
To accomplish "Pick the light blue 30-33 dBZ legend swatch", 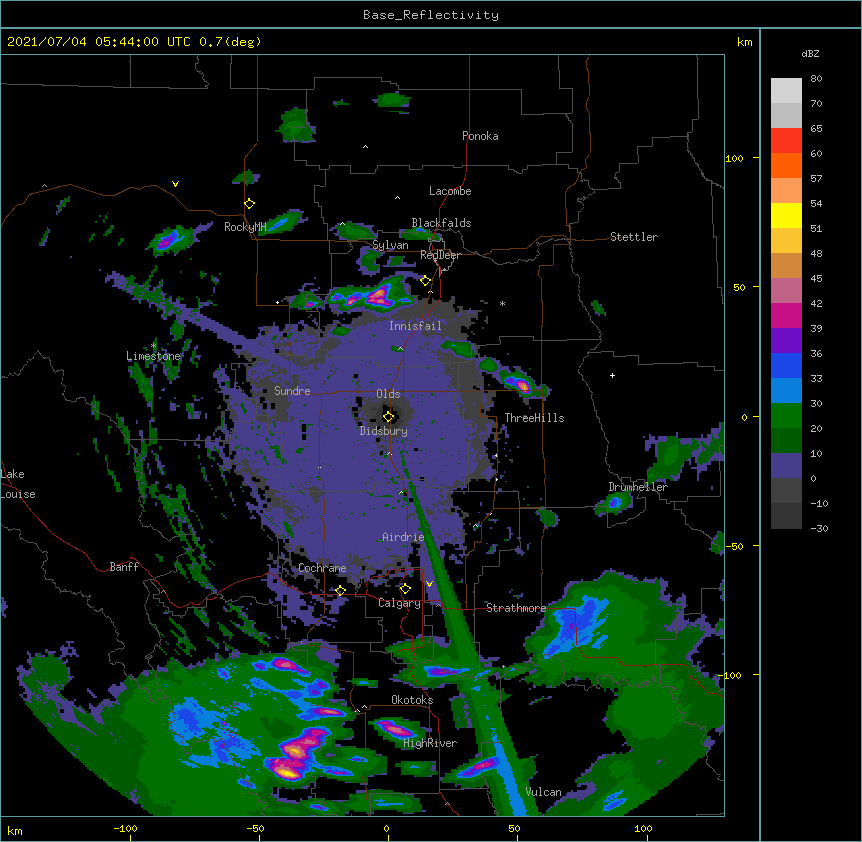I will point(786,390).
